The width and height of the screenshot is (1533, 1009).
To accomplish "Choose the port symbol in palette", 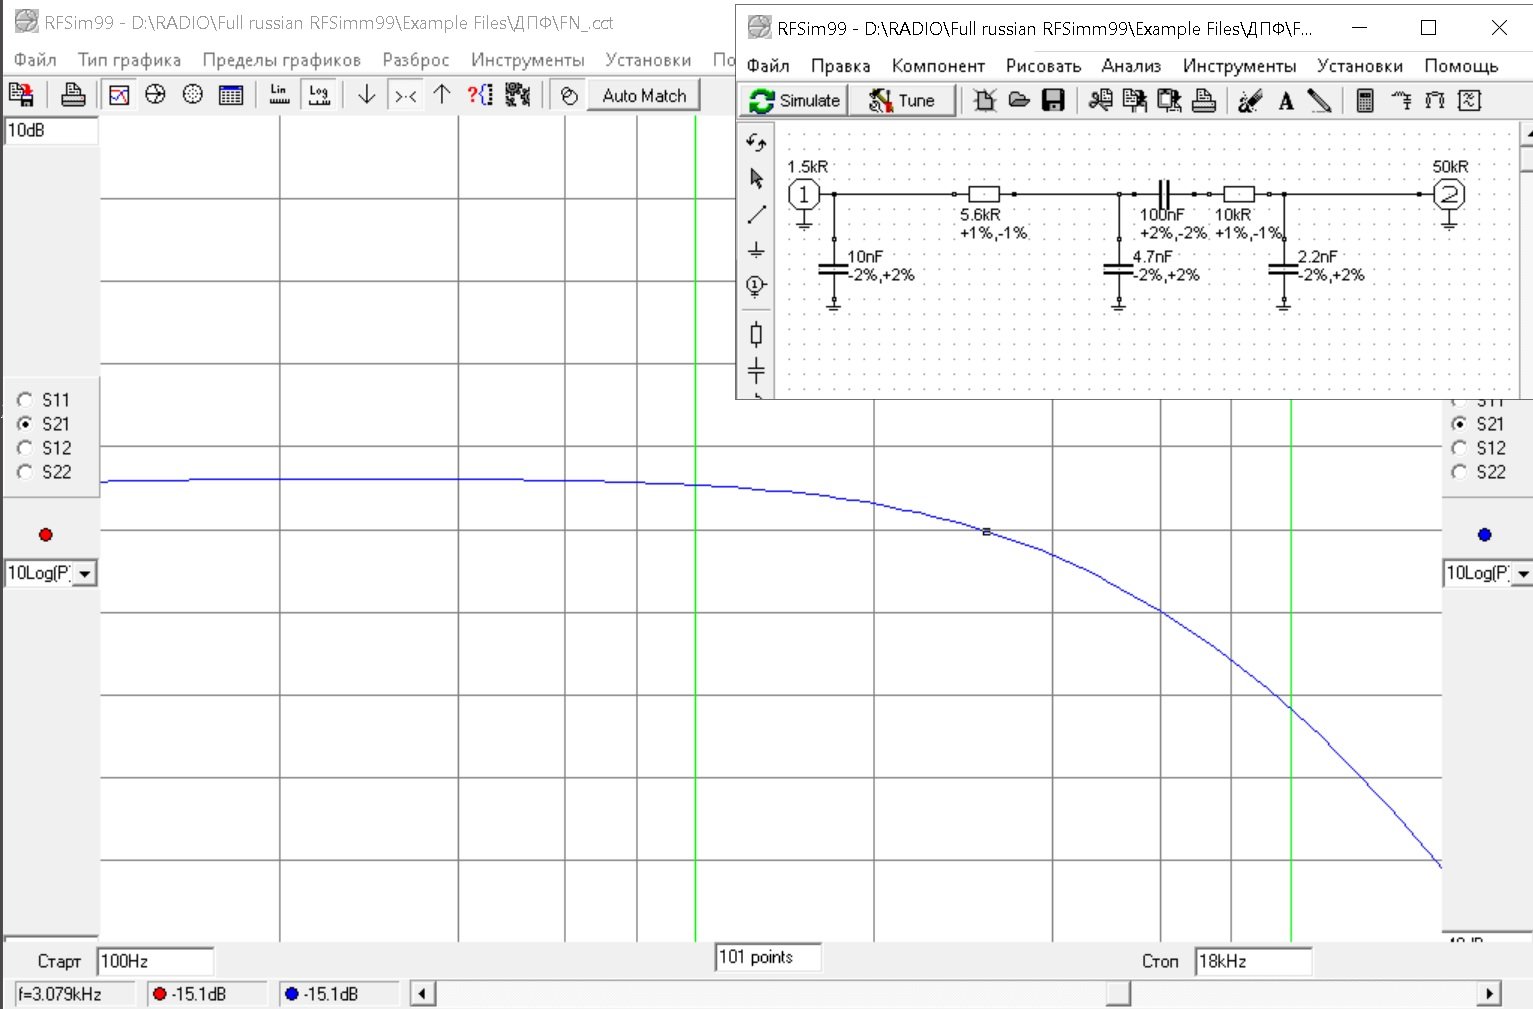I will [756, 286].
